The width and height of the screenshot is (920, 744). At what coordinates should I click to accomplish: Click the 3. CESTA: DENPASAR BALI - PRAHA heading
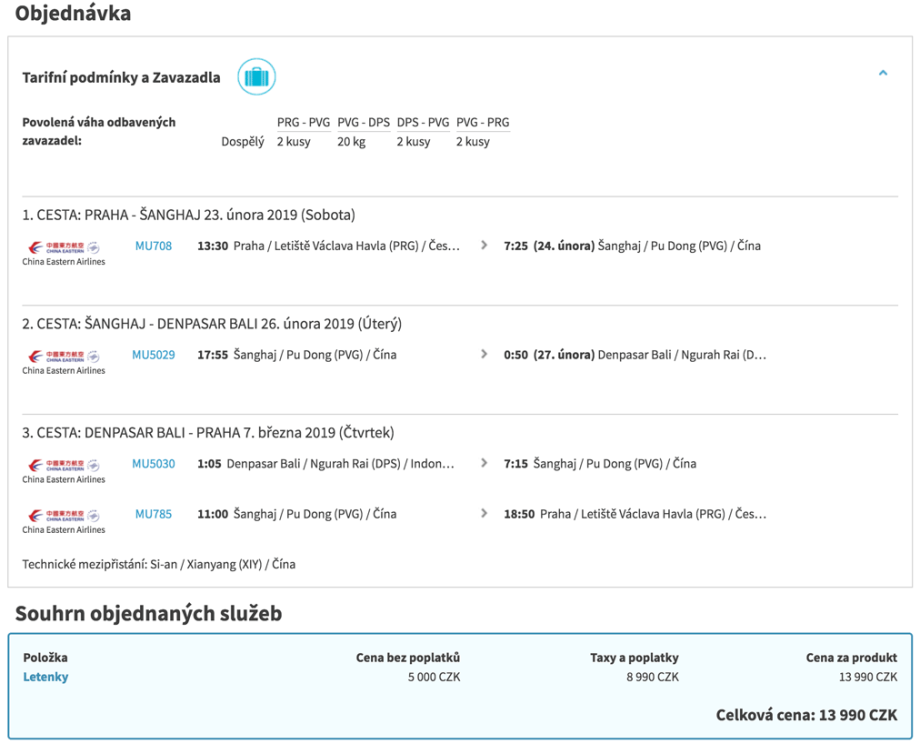208,433
